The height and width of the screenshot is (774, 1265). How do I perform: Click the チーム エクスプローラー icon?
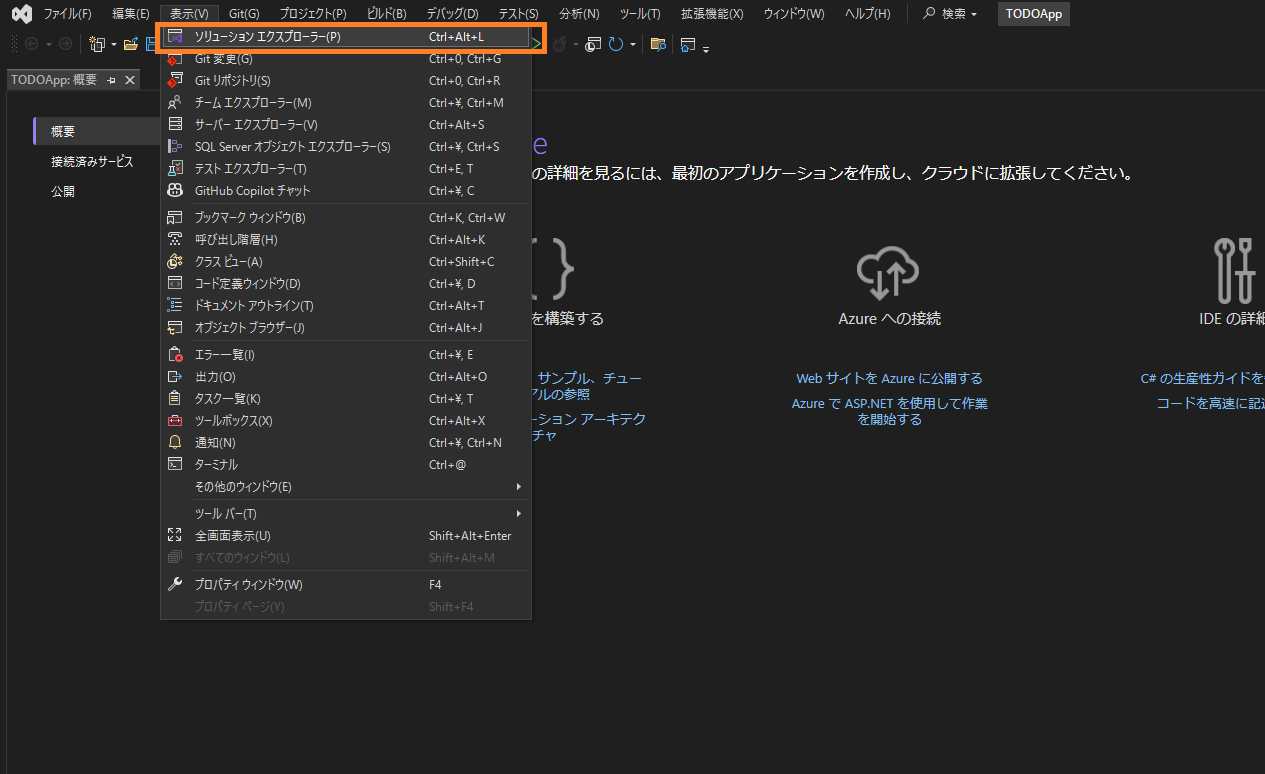coord(174,103)
